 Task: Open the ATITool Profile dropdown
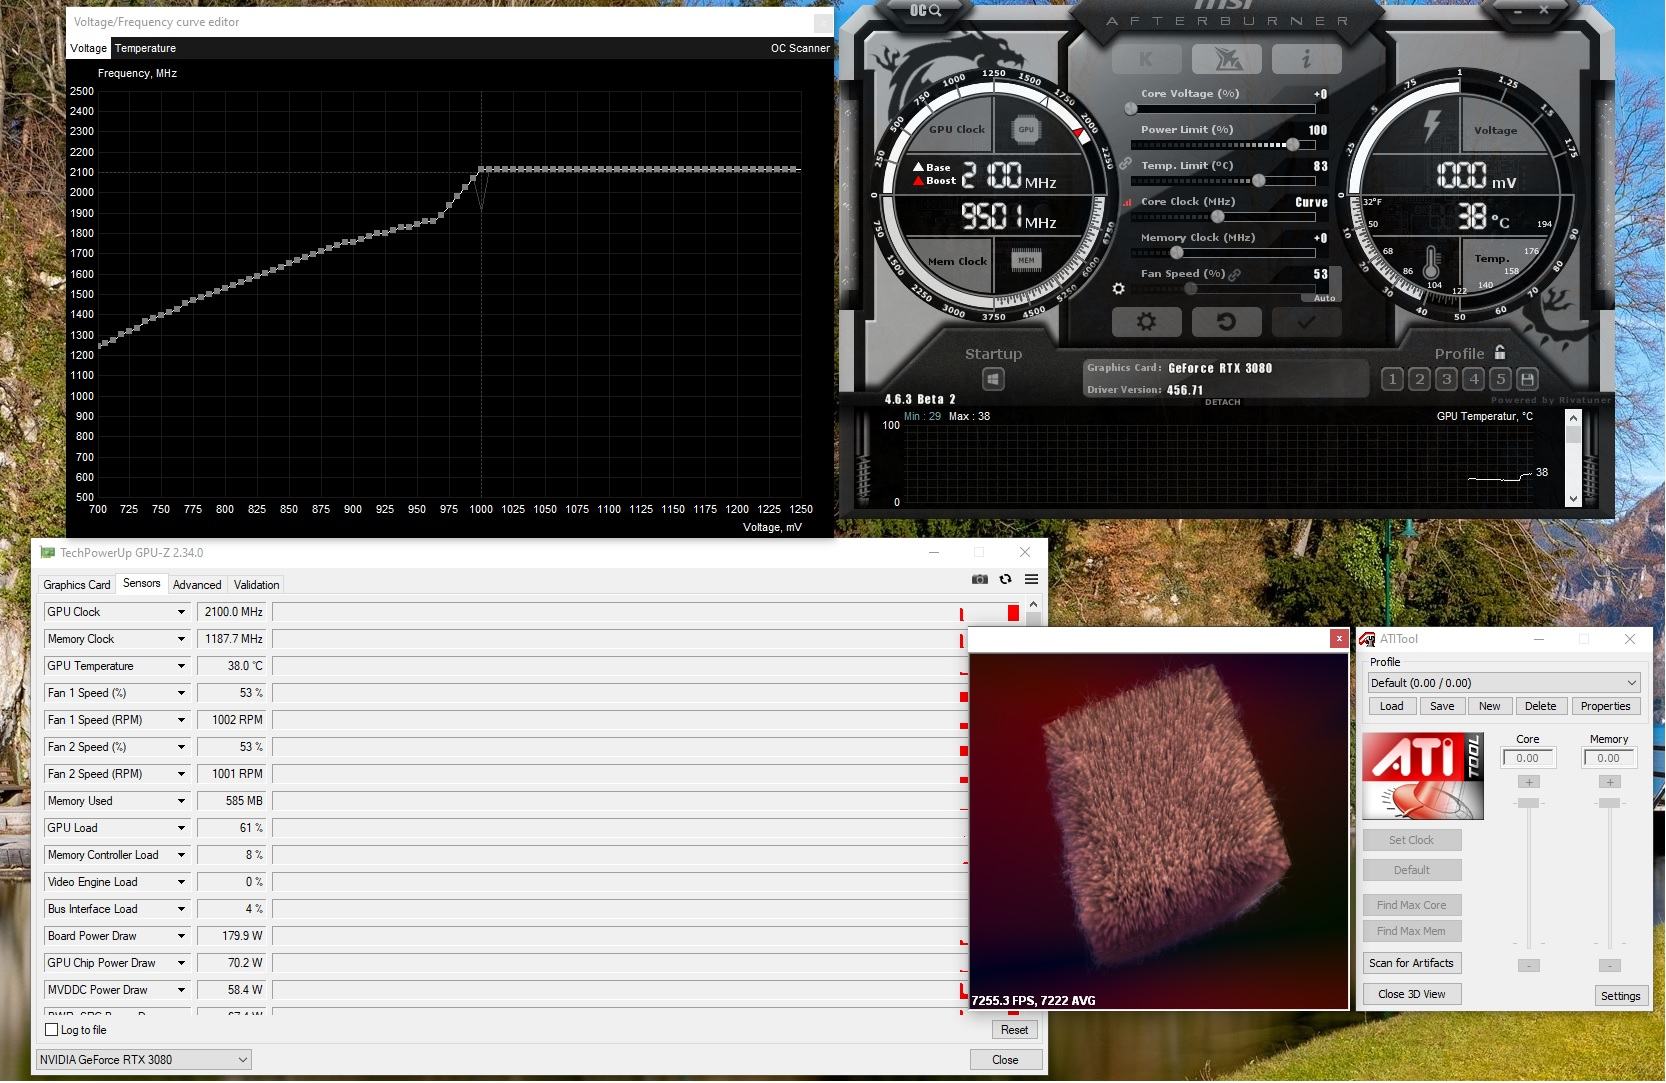[x=1504, y=683]
